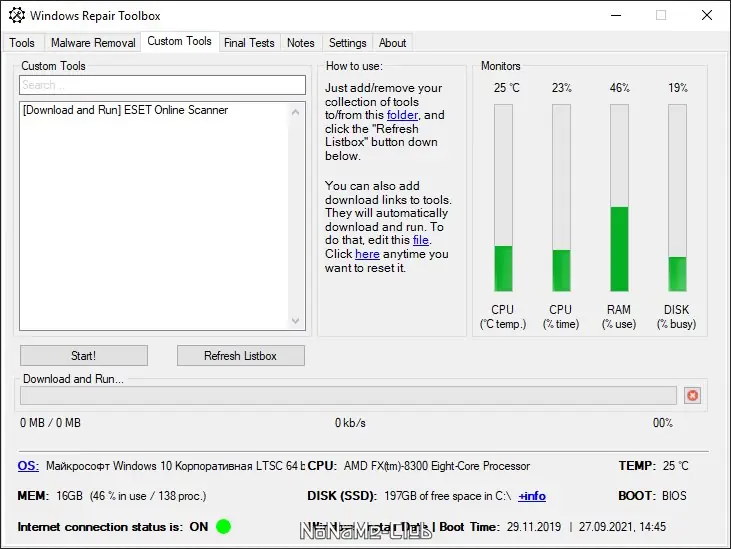Open the Tools tab
Screen dimensions: 731x549
click(x=22, y=43)
